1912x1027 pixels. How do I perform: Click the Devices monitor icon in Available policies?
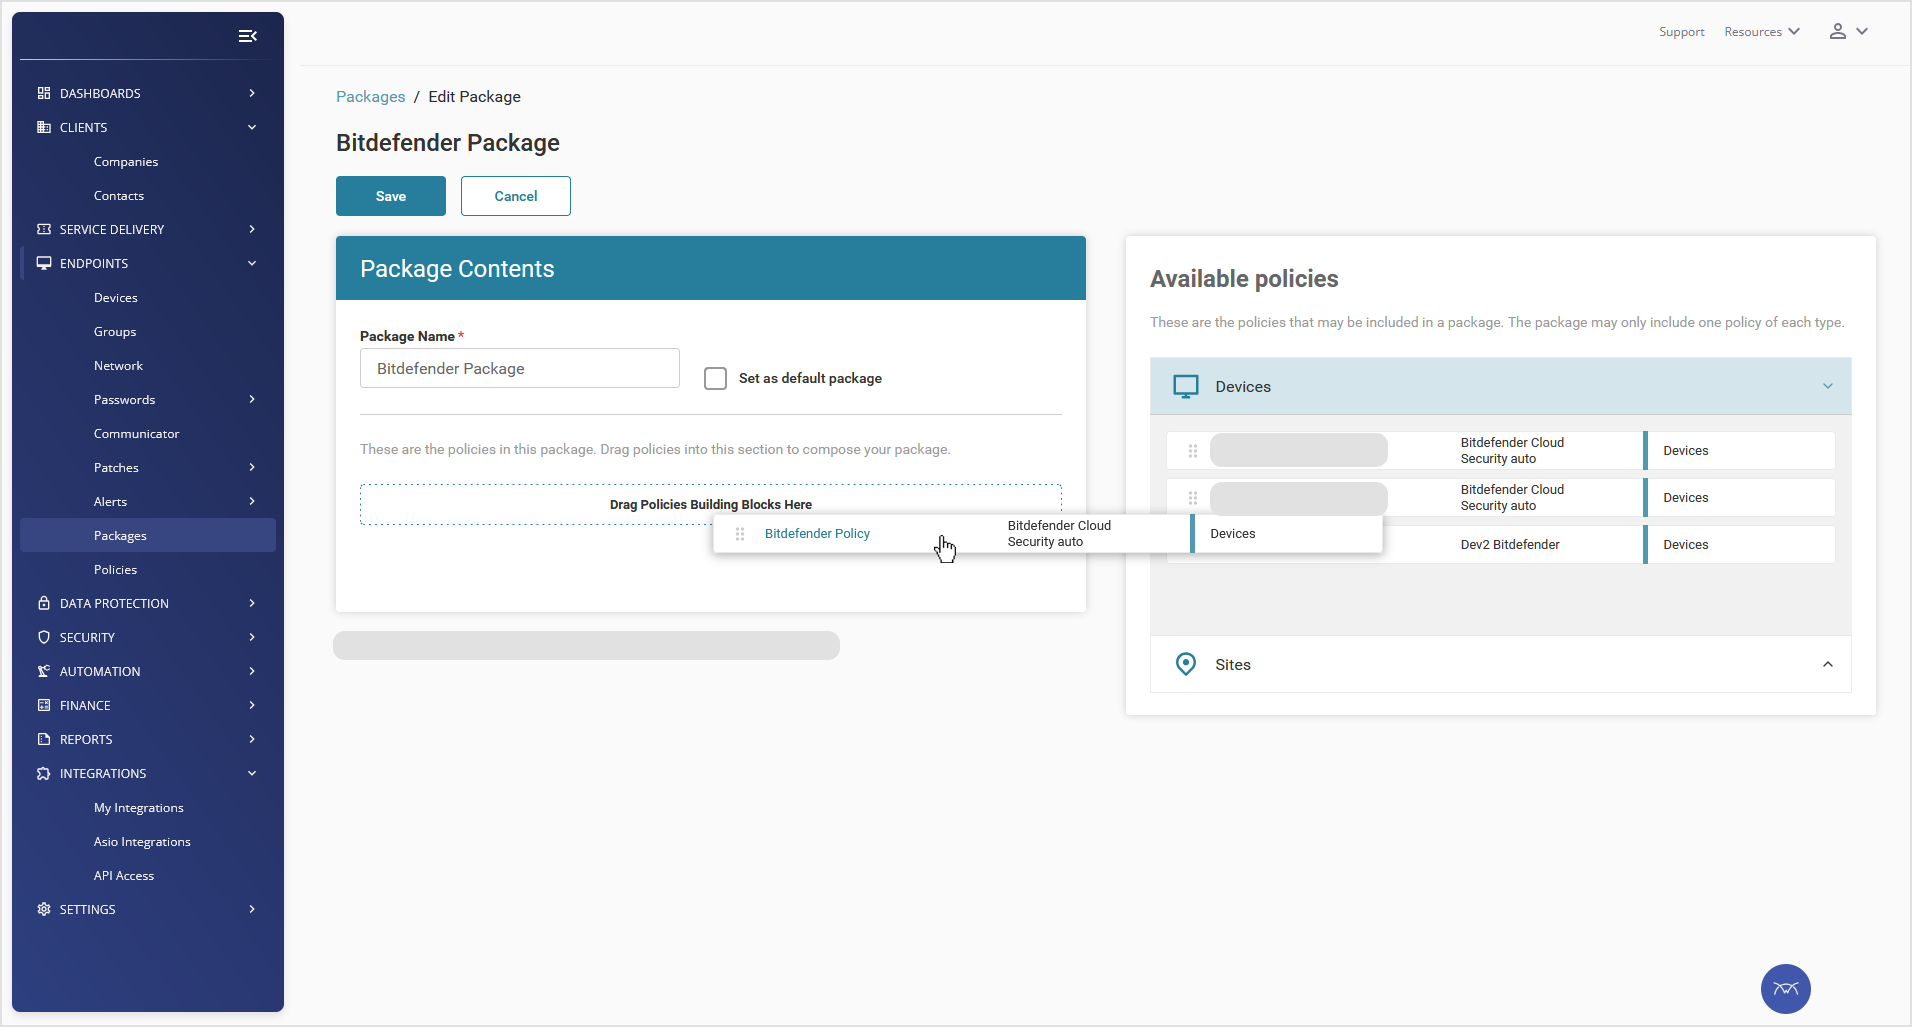click(x=1186, y=386)
